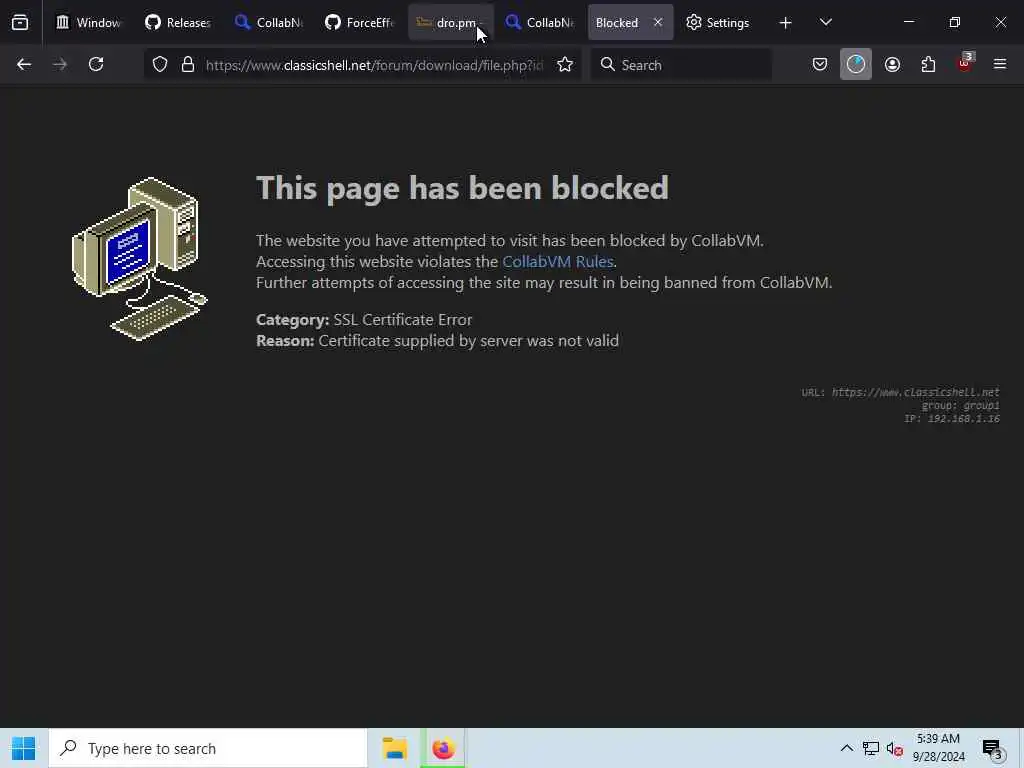Switch to the Window tab with the archive icon
This screenshot has height=768, width=1024.
[88, 22]
